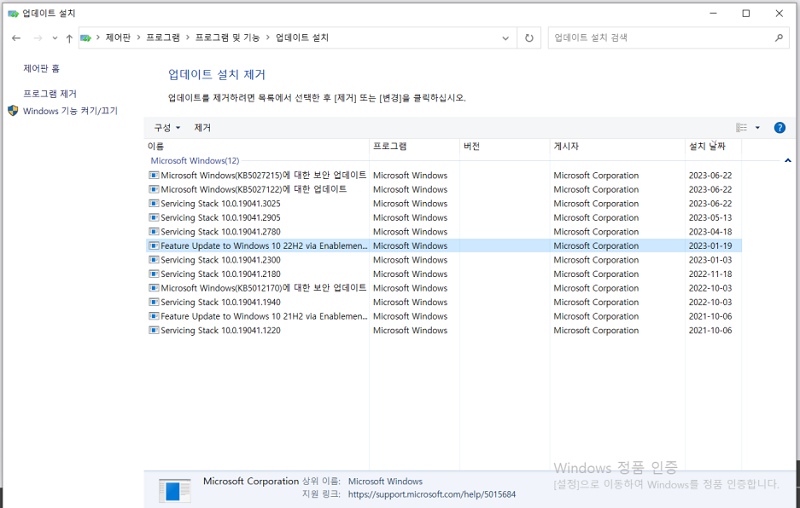Select Servicing Stack 10.0.19041.2180 name

pyautogui.click(x=220, y=274)
